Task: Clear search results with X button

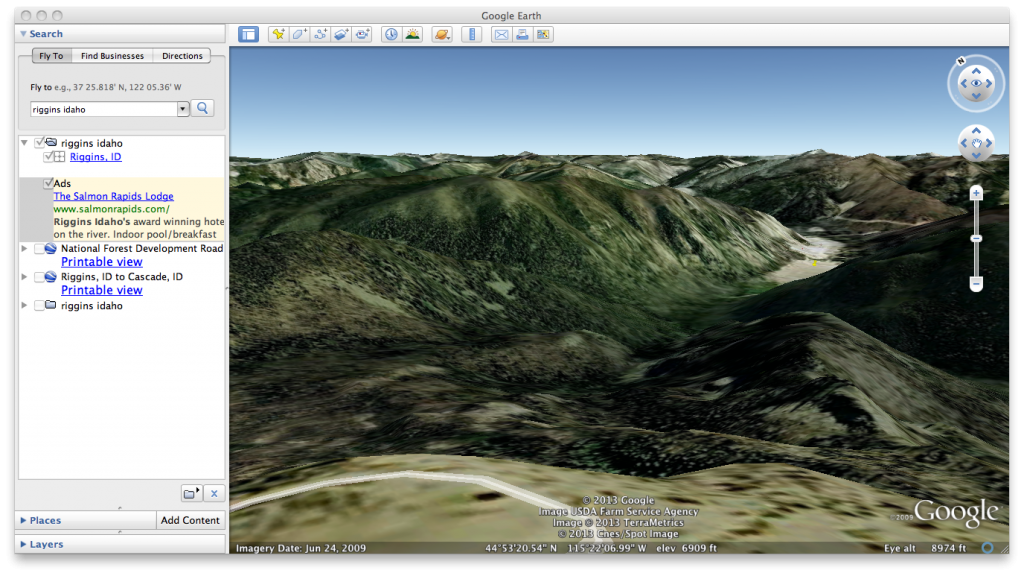Action: [214, 493]
